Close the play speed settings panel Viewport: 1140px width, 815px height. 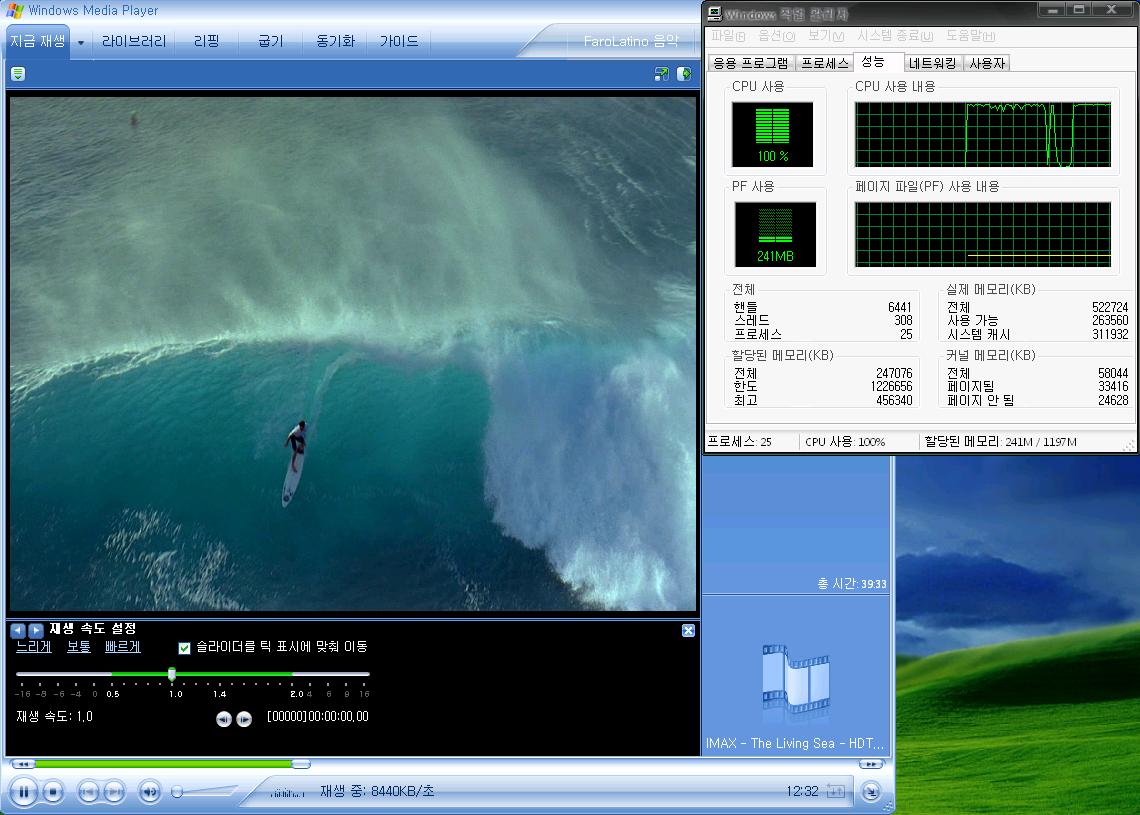[689, 630]
